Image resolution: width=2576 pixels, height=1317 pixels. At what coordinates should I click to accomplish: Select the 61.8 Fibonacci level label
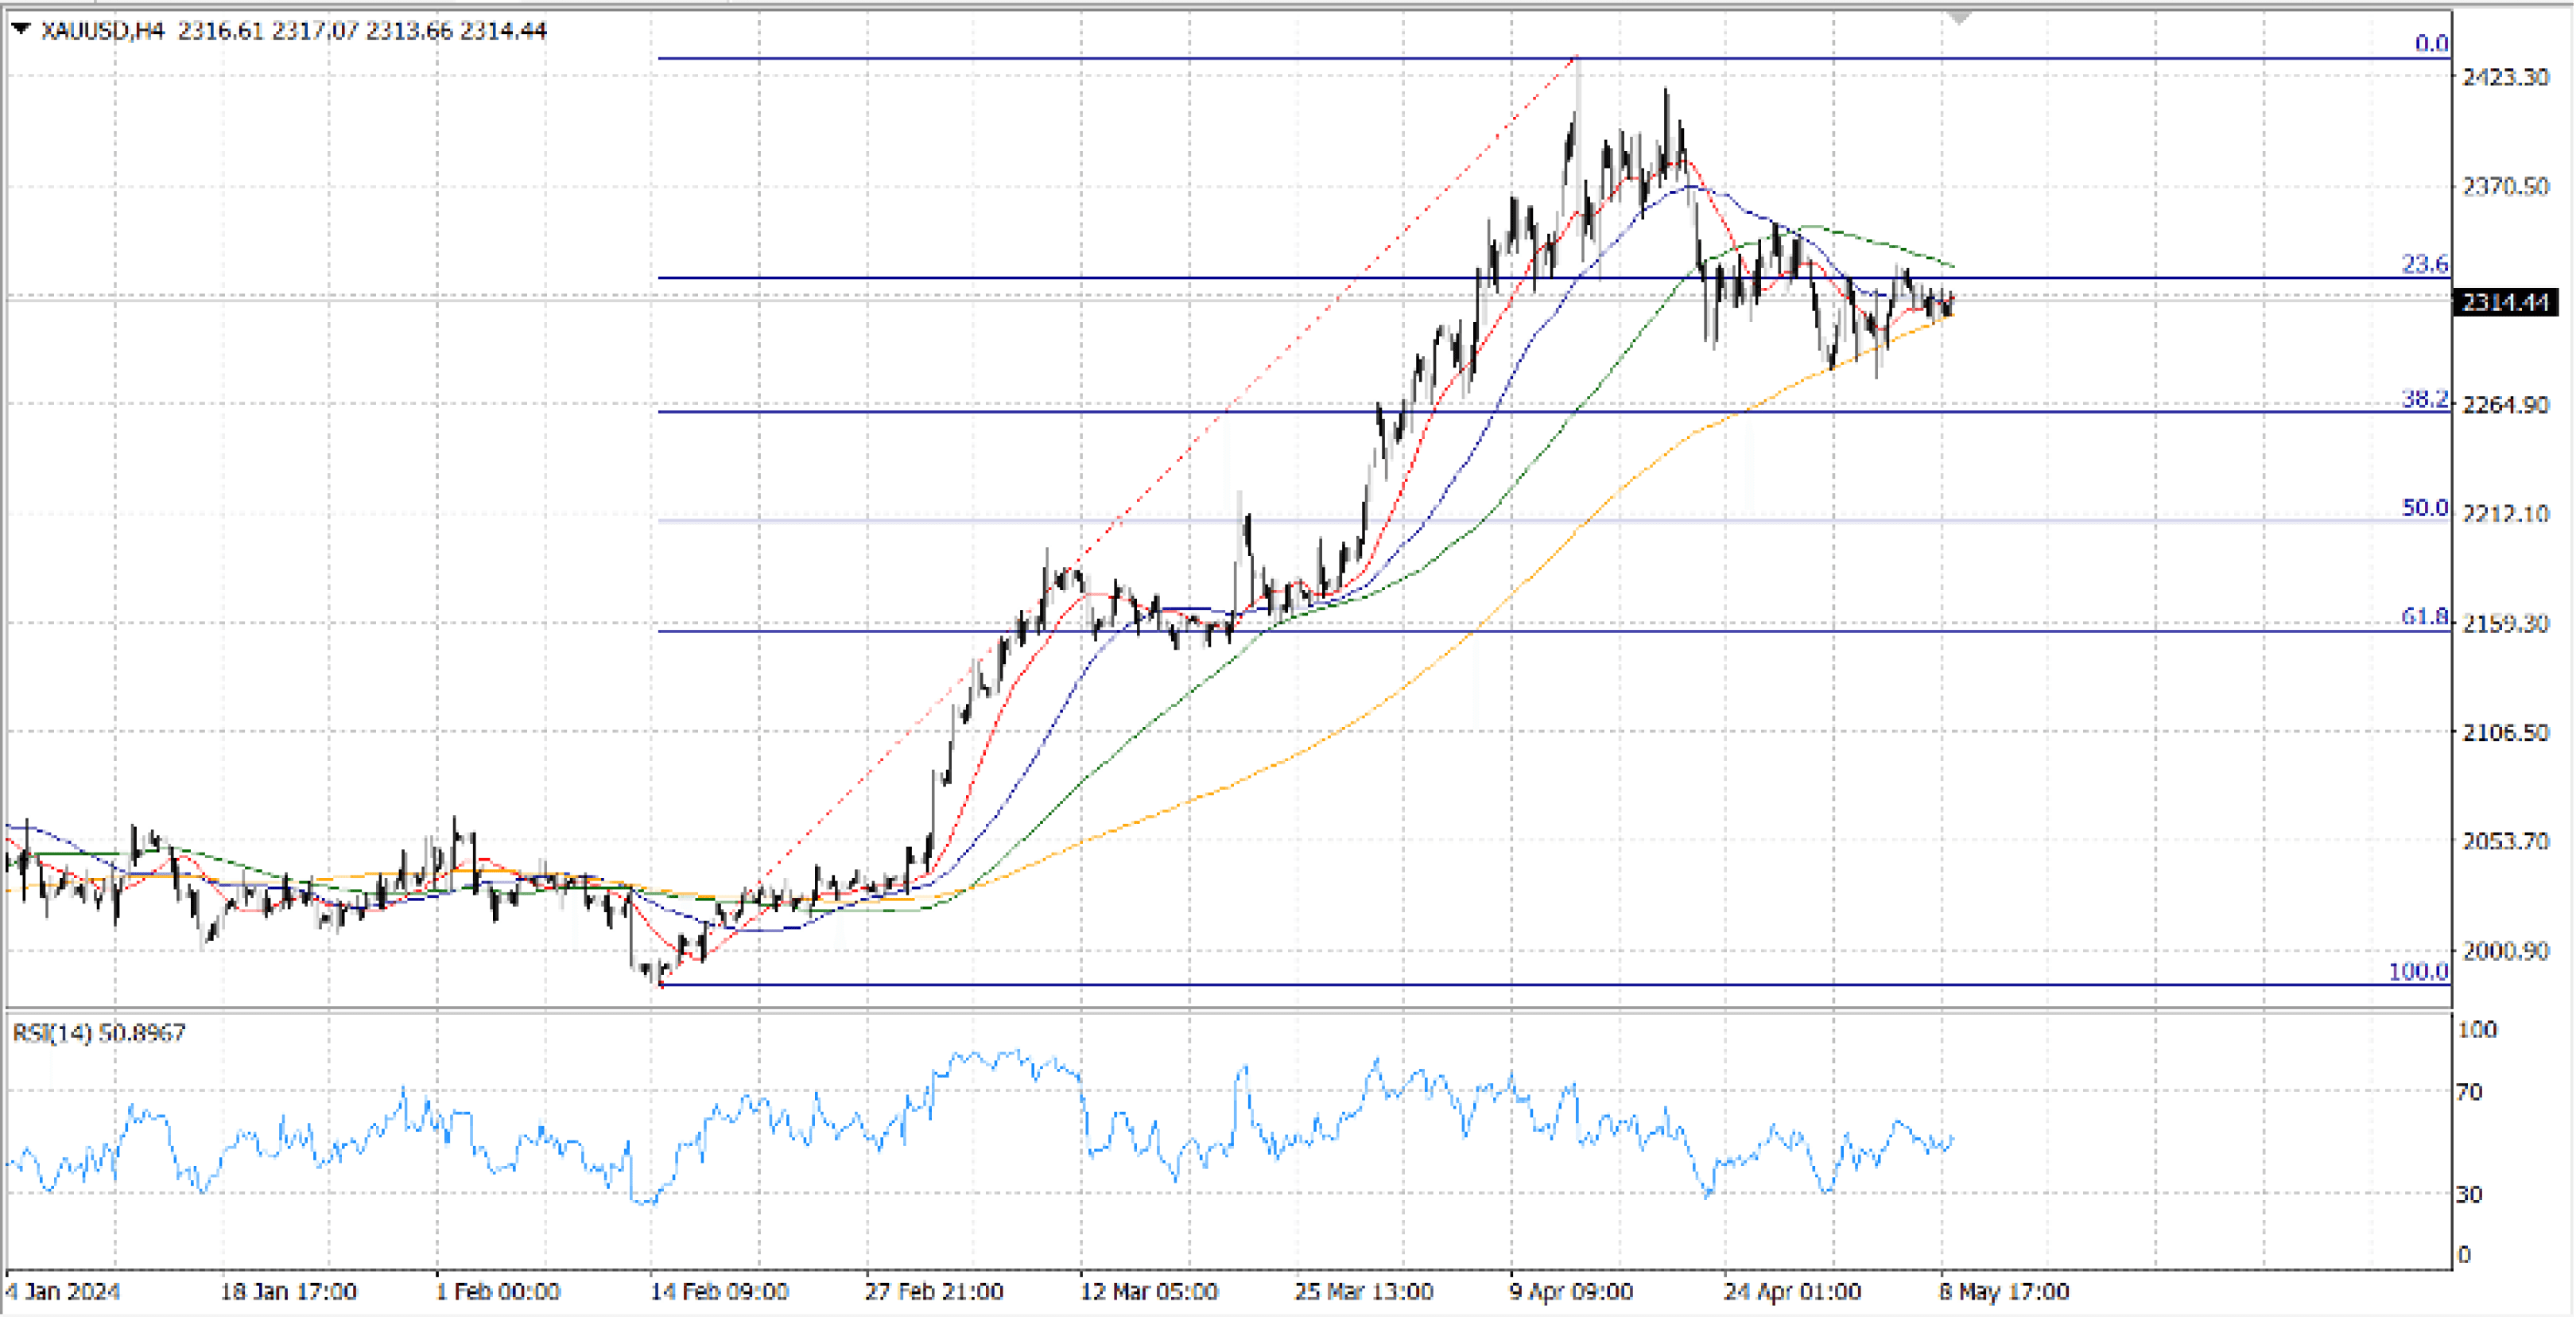coord(2425,616)
